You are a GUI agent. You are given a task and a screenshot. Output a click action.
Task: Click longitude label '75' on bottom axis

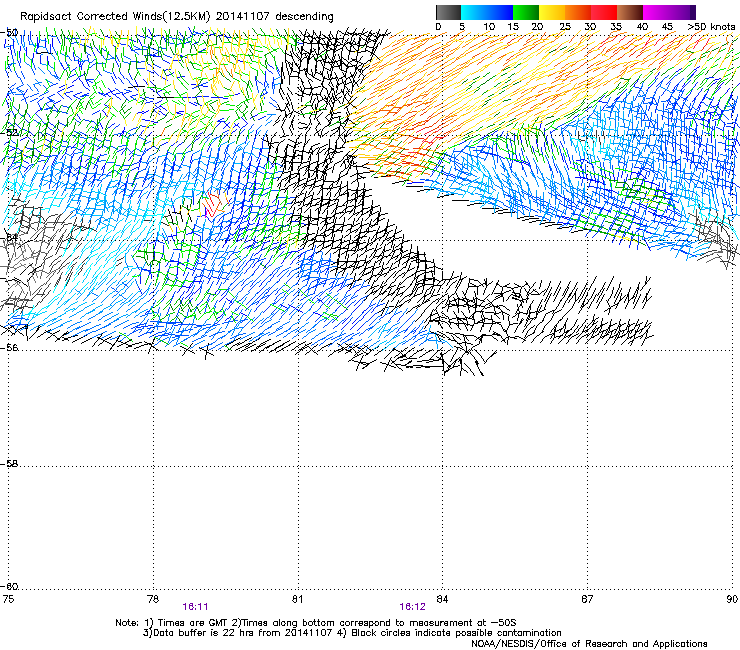pyautogui.click(x=8, y=599)
